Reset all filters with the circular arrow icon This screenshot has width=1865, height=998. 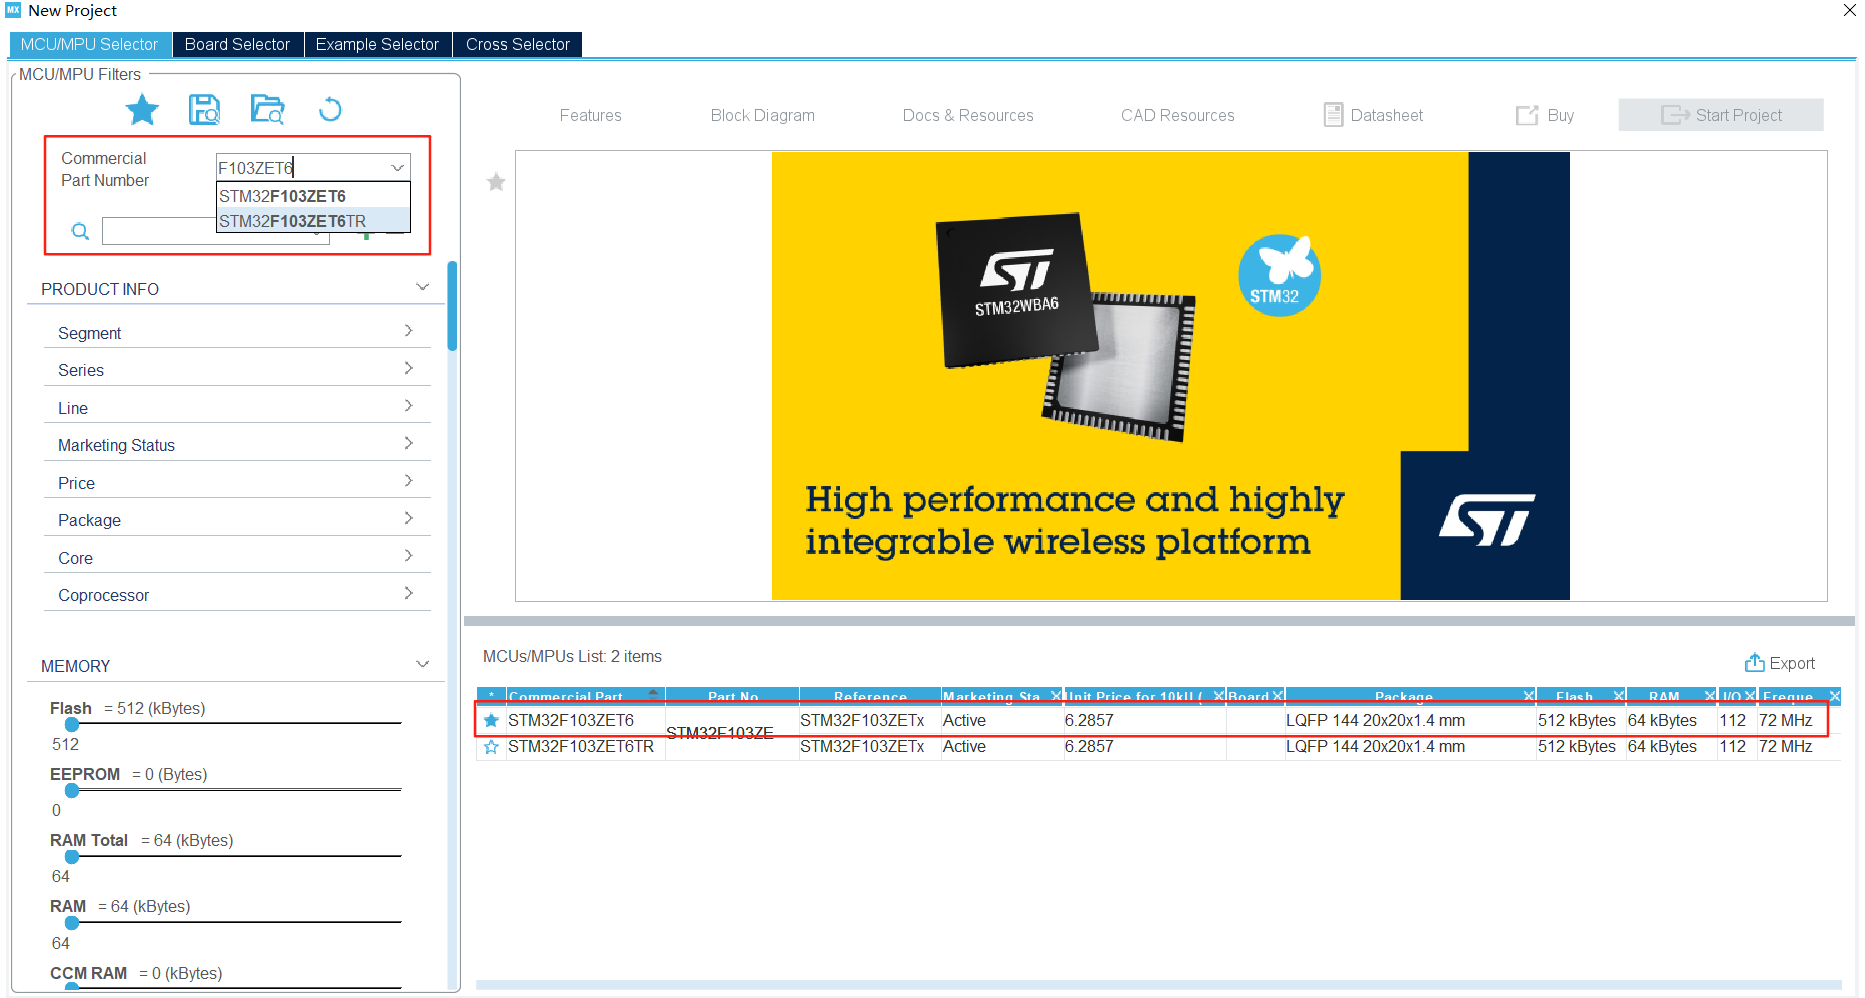330,109
